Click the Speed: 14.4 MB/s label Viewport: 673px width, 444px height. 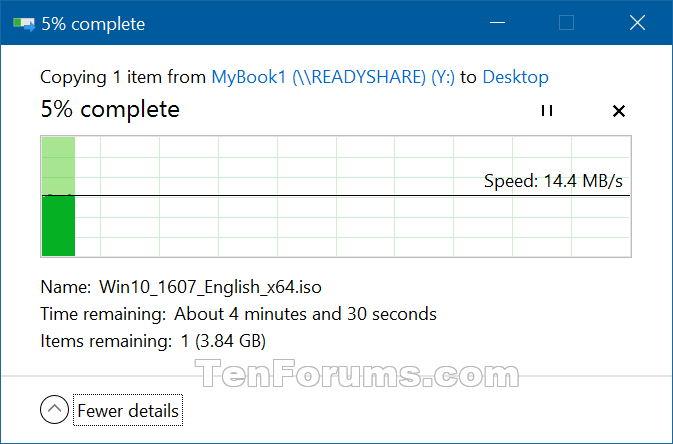point(553,181)
